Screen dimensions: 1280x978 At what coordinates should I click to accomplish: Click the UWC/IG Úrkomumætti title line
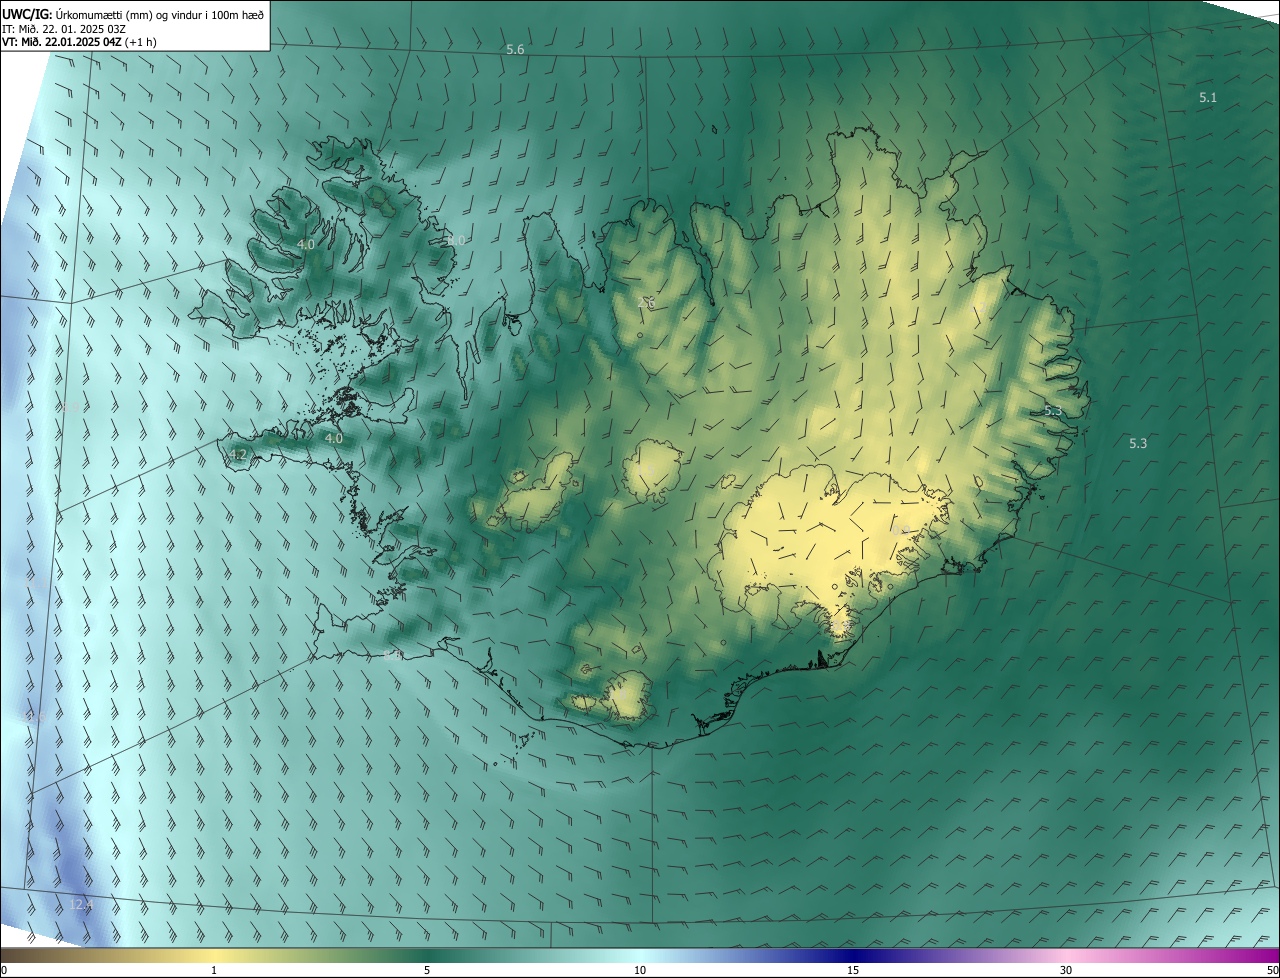(x=133, y=14)
